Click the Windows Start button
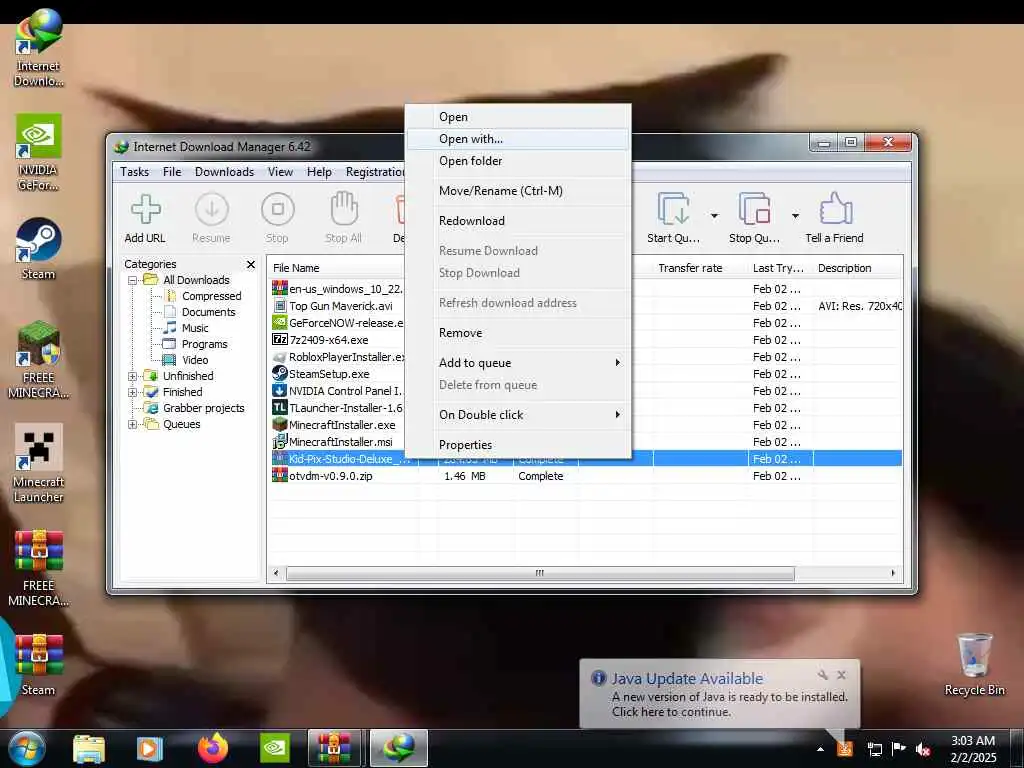Screen dimensions: 1024x768 pos(27,748)
